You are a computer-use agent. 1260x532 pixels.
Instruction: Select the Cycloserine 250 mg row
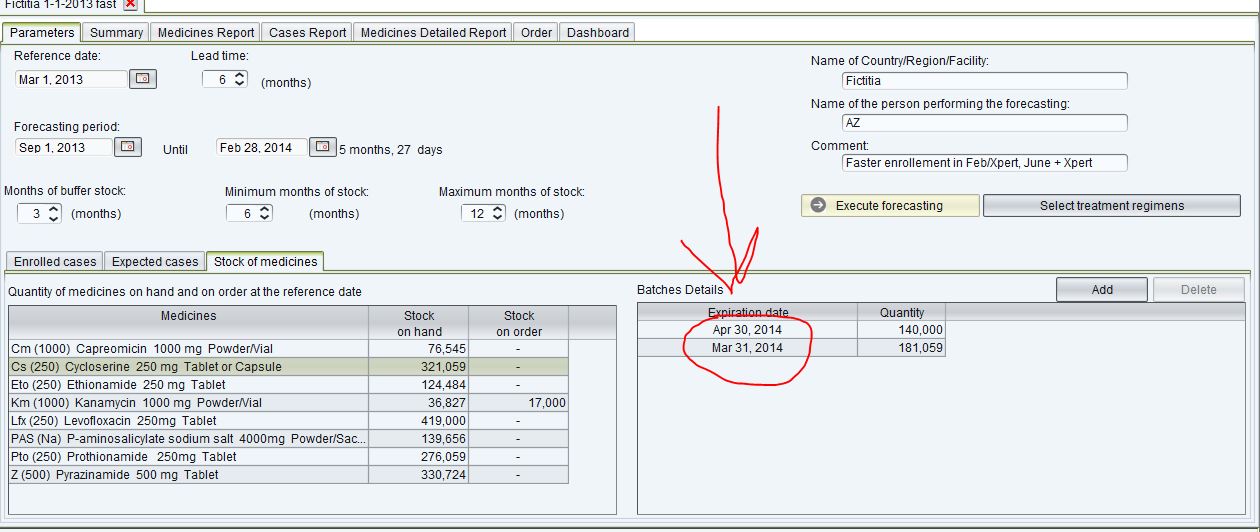[x=289, y=366]
